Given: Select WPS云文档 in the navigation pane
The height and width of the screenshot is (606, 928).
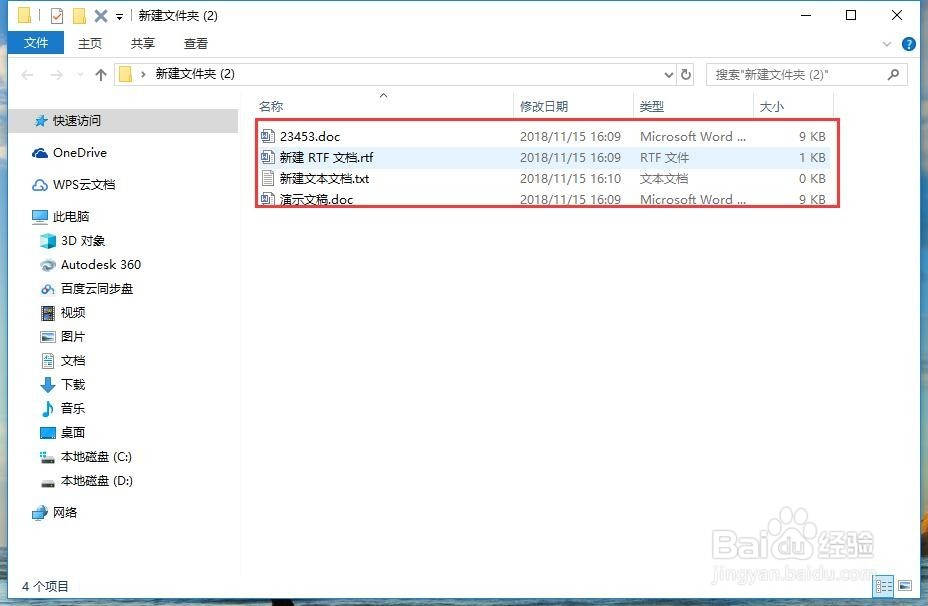Looking at the screenshot, I should pyautogui.click(x=84, y=185).
